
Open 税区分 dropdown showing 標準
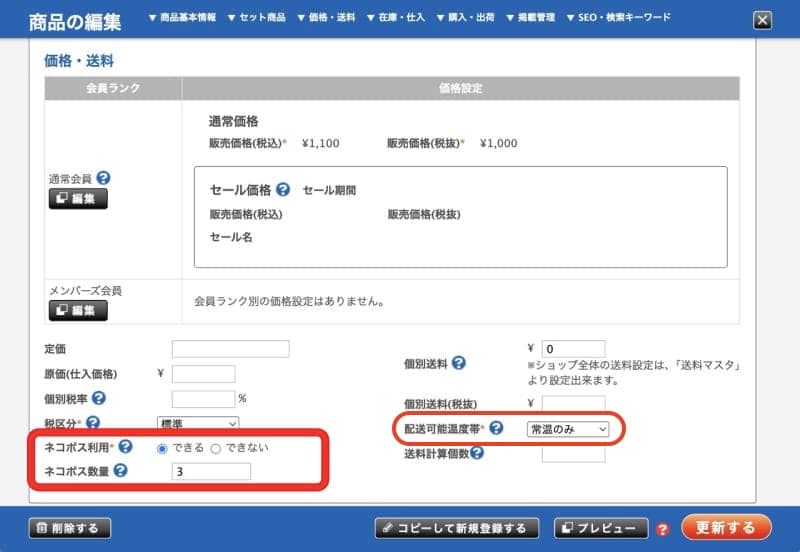[x=198, y=425]
